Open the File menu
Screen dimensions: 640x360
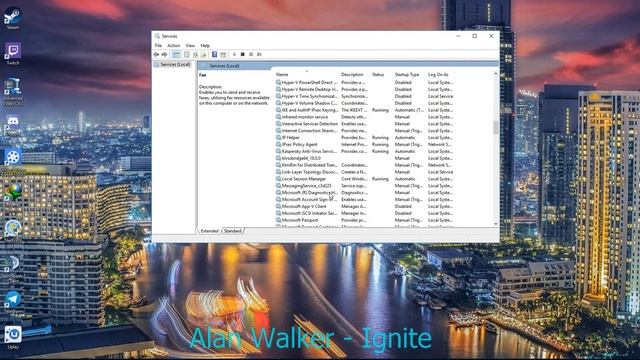[x=158, y=45]
